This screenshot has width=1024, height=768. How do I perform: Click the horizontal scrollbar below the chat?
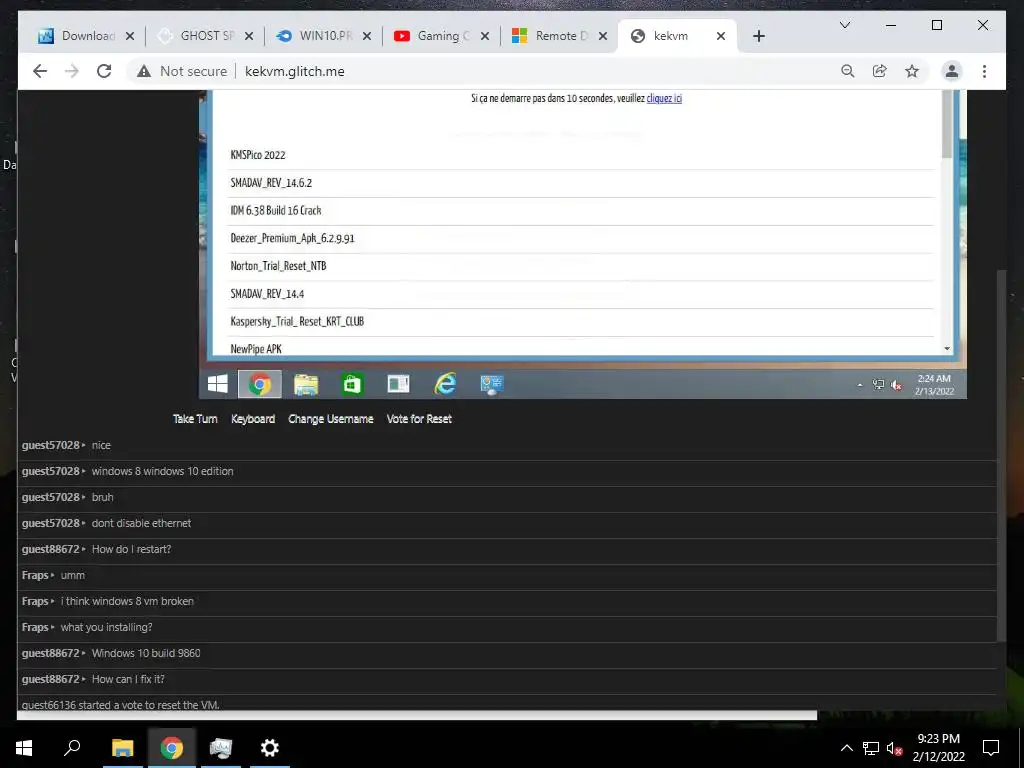click(417, 716)
